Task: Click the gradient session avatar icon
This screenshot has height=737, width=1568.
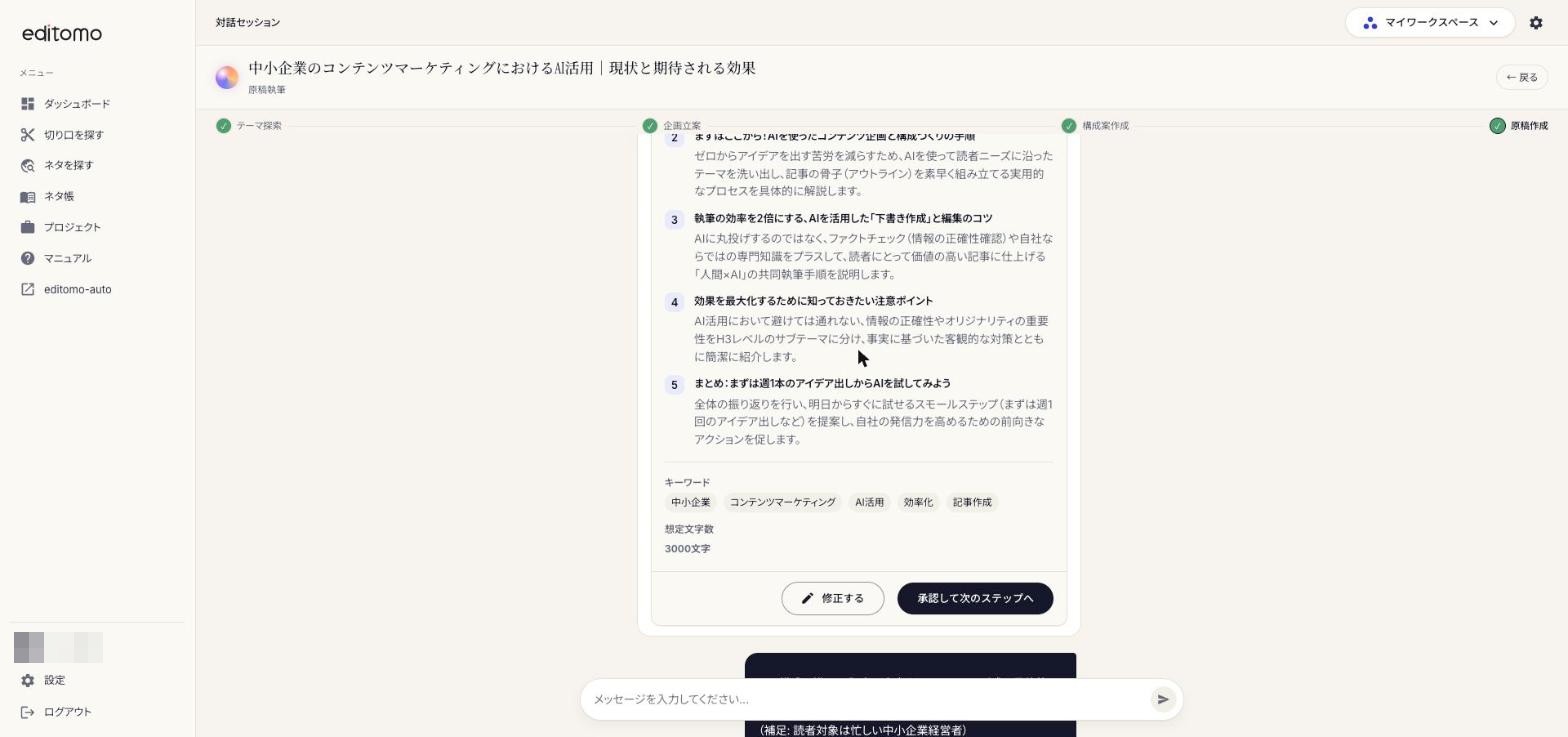Action: coord(227,77)
